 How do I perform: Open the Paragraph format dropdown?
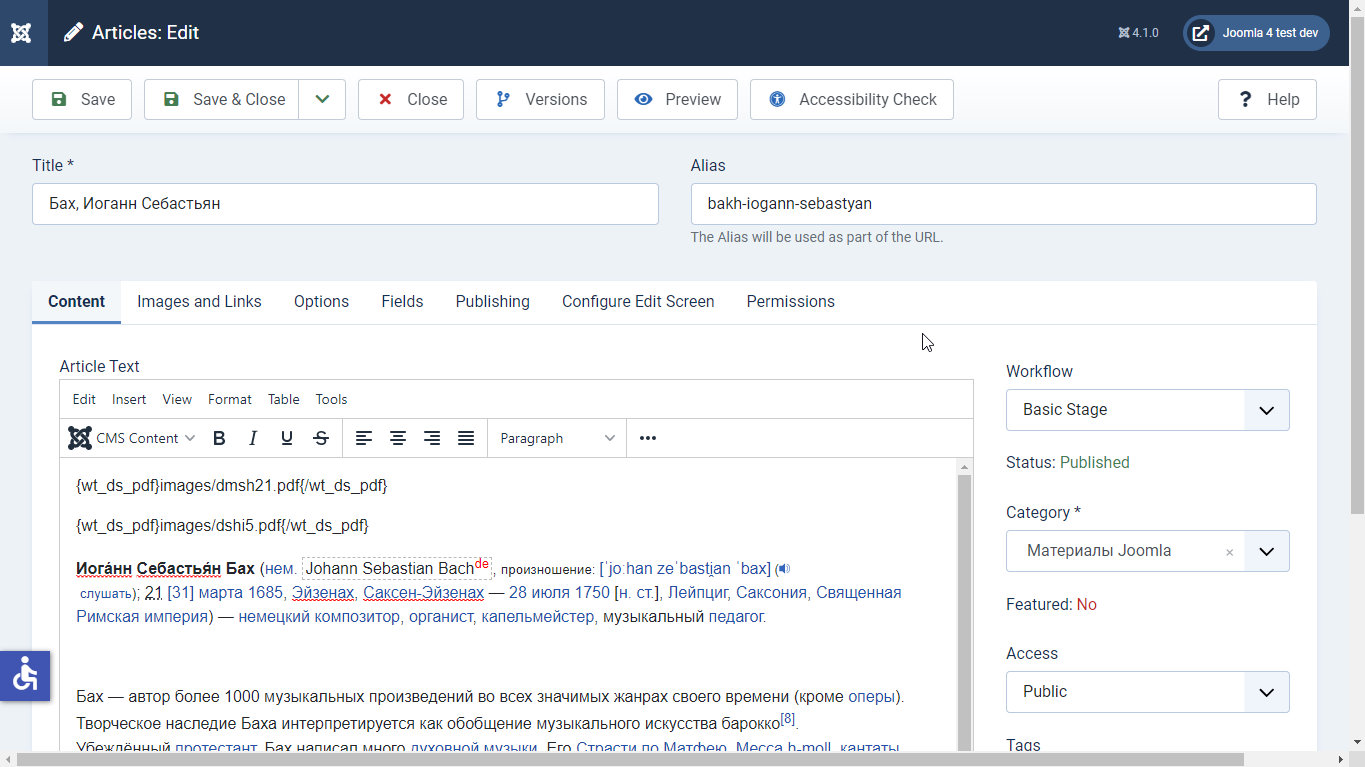click(557, 438)
